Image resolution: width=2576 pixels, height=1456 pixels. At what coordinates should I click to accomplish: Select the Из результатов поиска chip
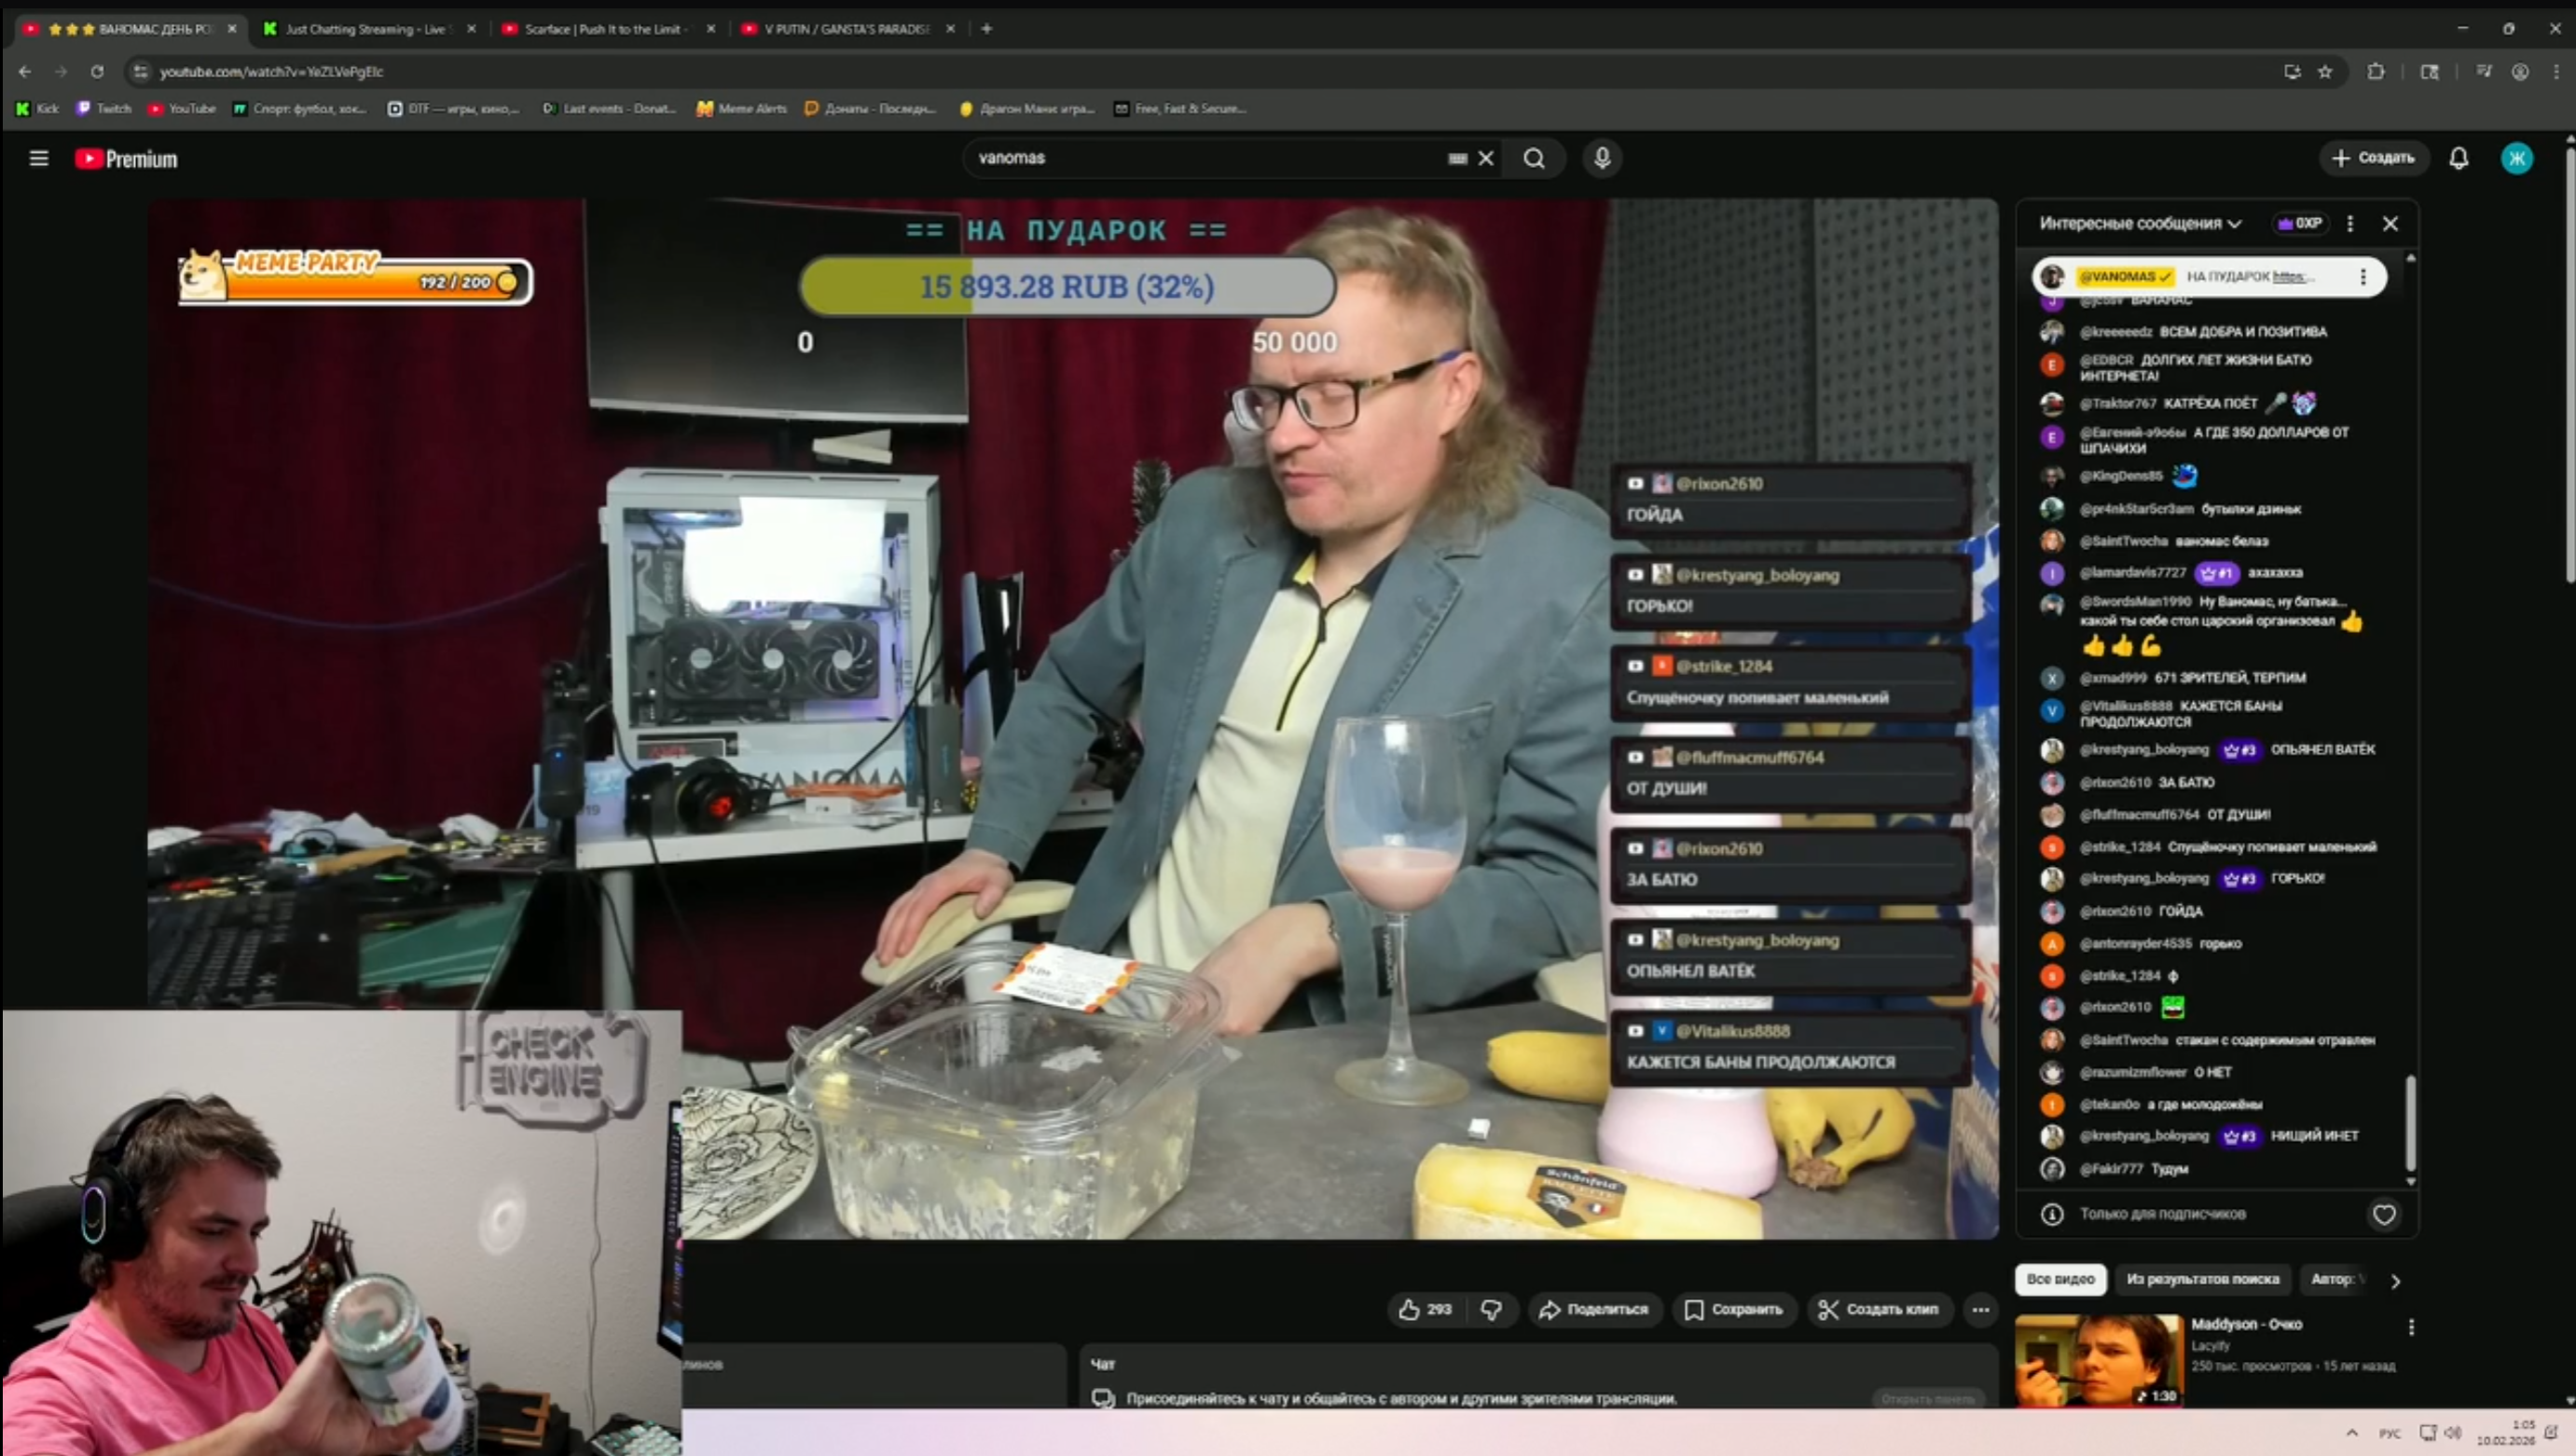2203,1279
